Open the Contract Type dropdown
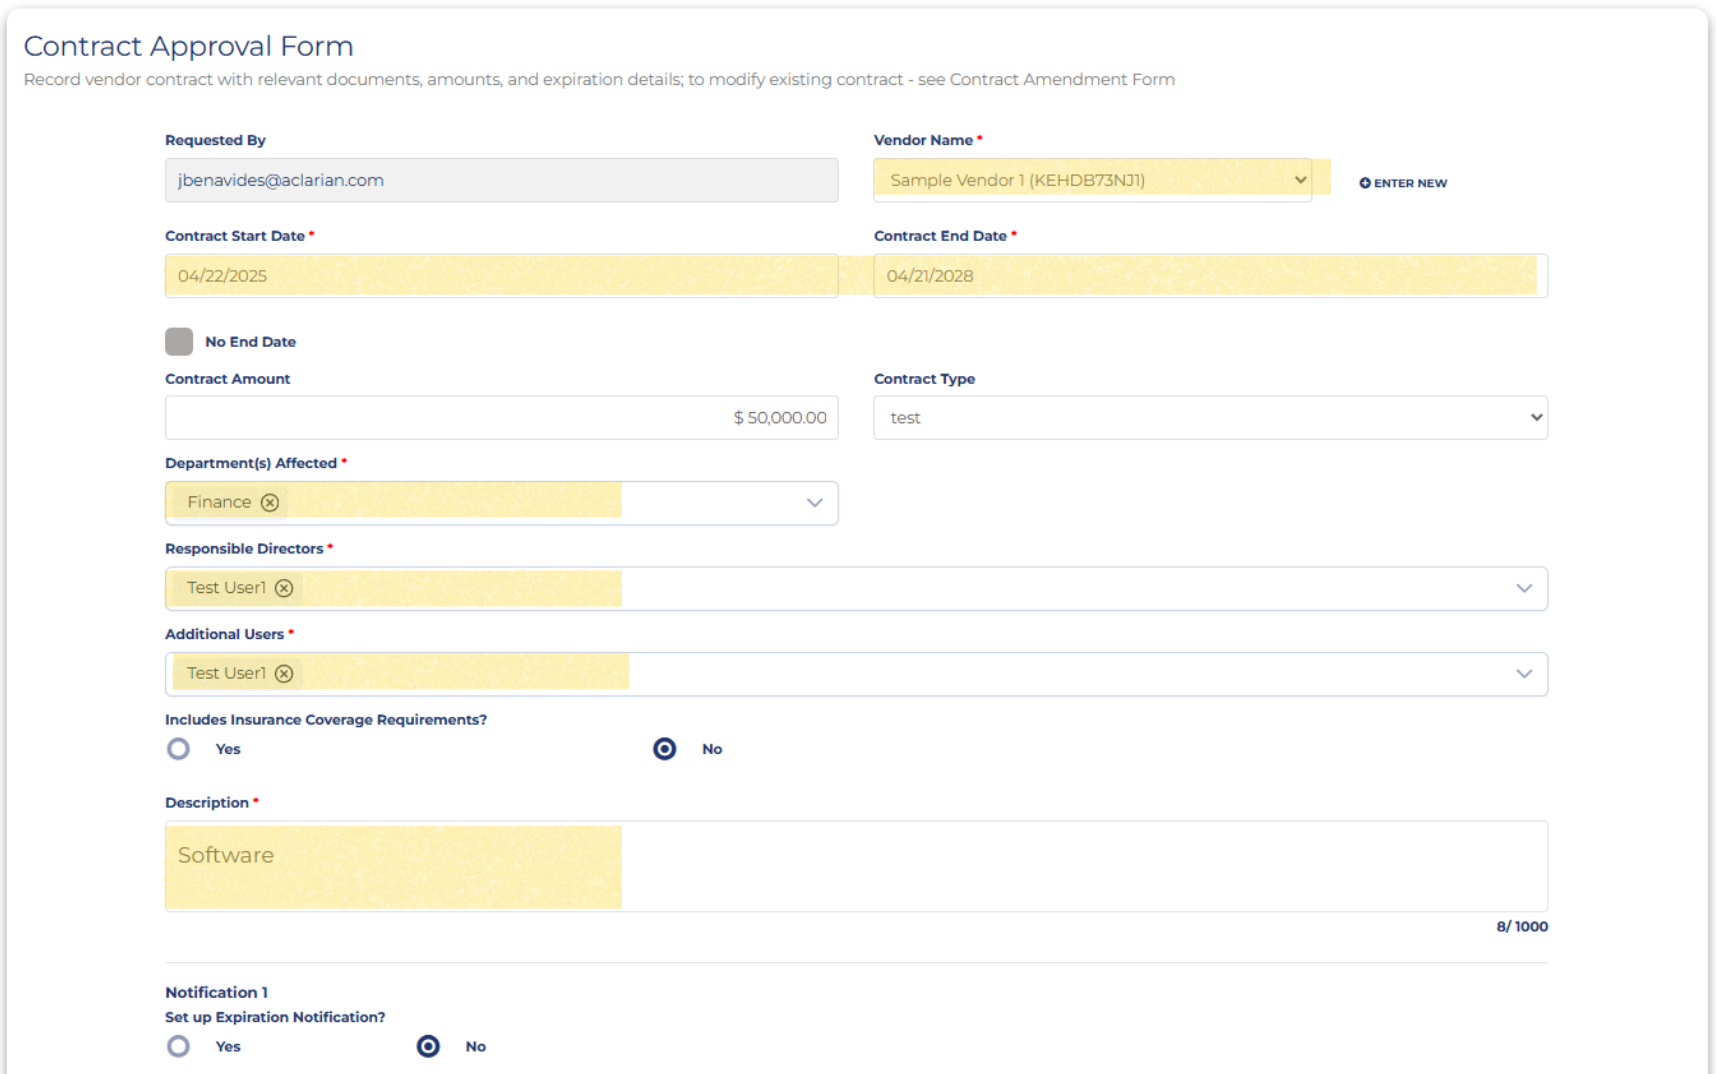 pyautogui.click(x=1210, y=418)
